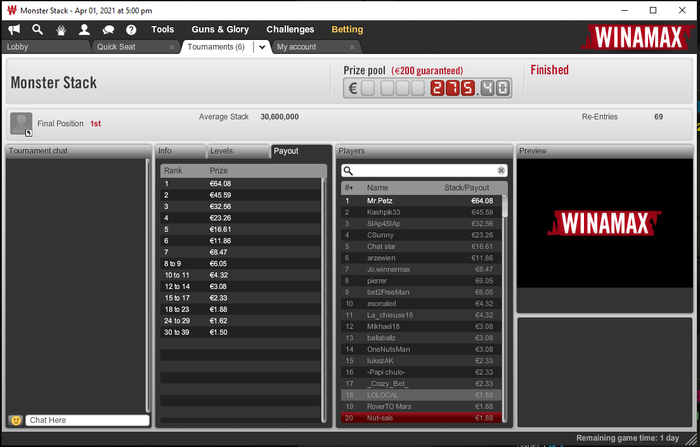Click the 1st final position text
This screenshot has height=447, width=700.
tap(96, 124)
